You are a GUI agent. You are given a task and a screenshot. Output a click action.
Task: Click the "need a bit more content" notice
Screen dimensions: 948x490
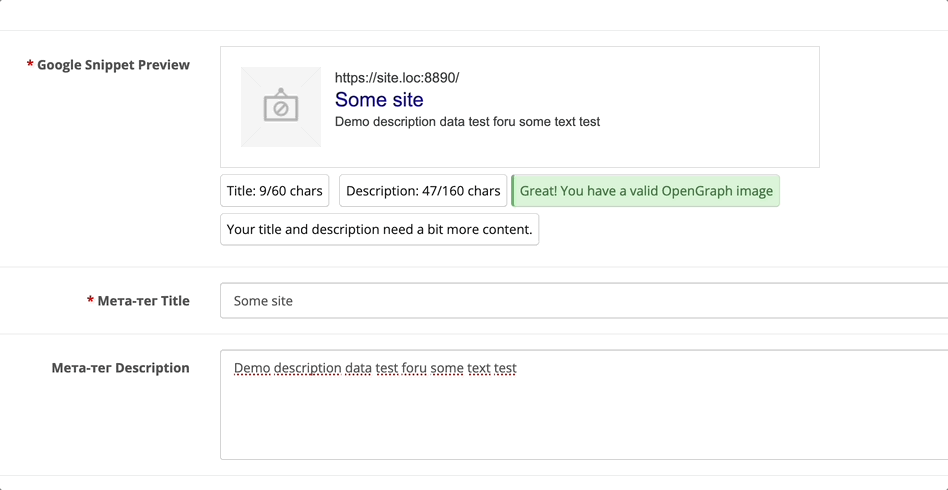click(x=380, y=229)
